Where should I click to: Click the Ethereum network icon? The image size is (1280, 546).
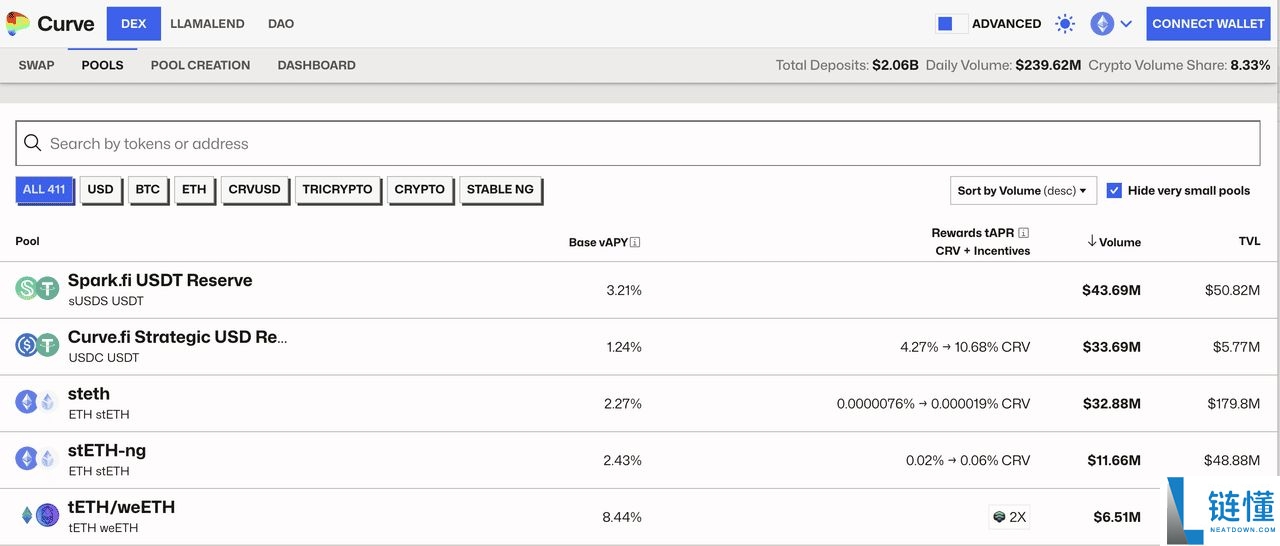coord(1101,24)
